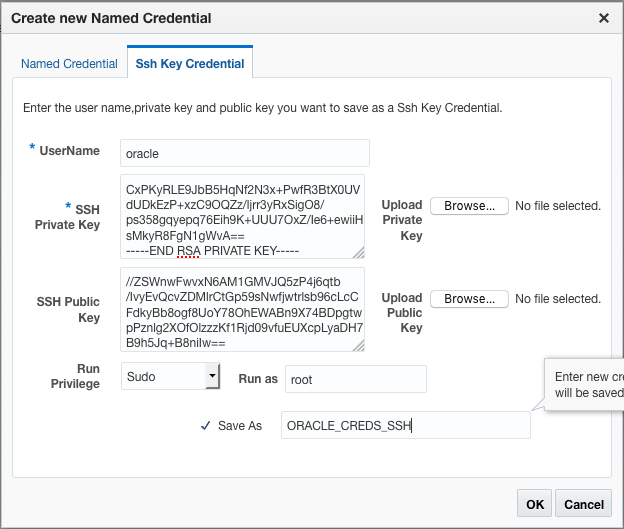This screenshot has width=624, height=529.
Task: Click the UserName input field
Action: (244, 153)
